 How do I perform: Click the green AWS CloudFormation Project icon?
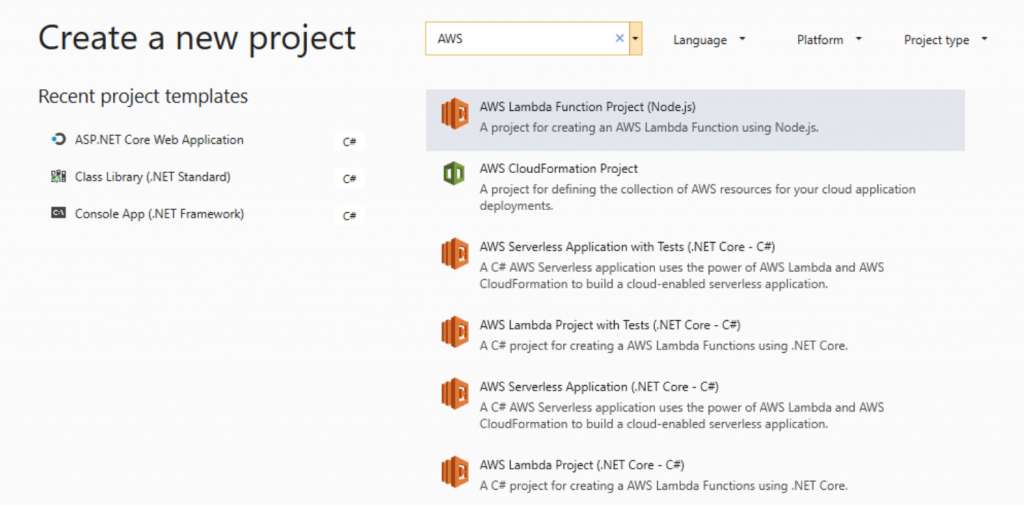455,175
